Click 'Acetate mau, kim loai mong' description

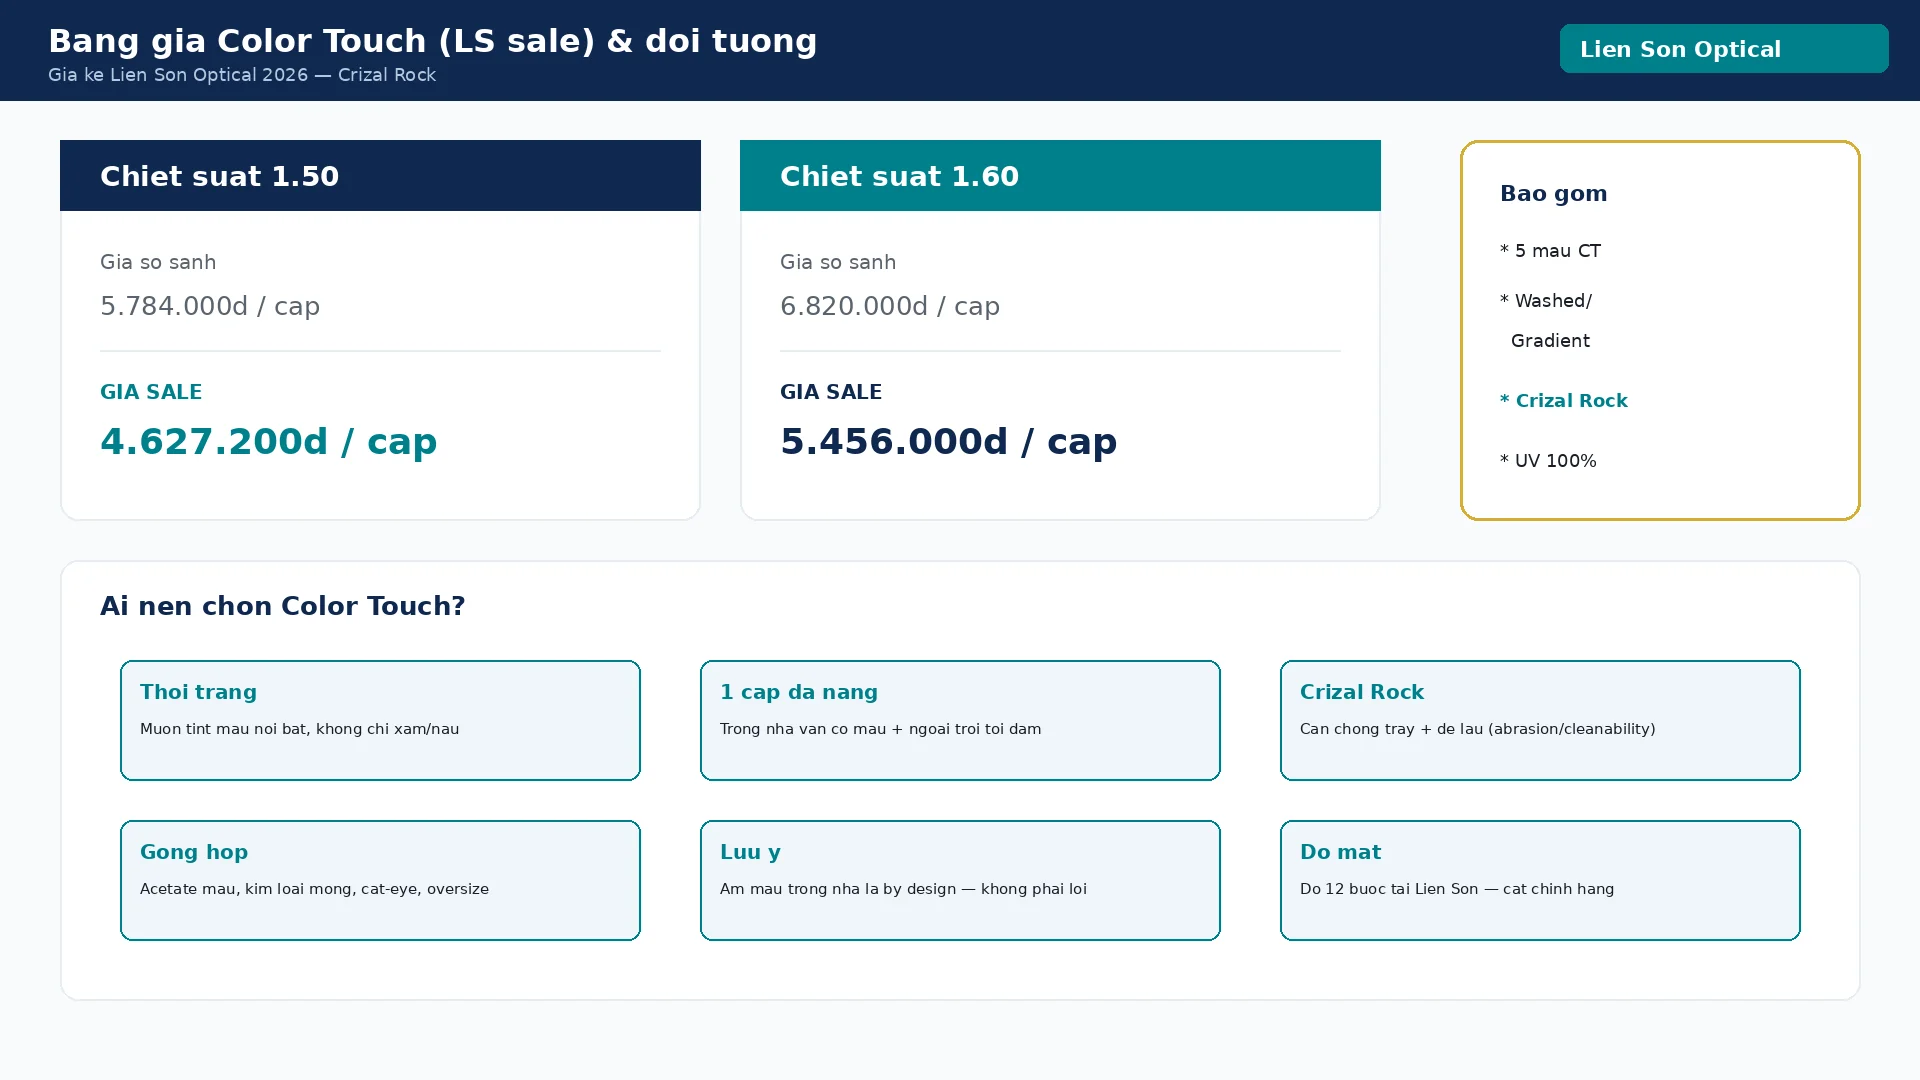point(314,889)
